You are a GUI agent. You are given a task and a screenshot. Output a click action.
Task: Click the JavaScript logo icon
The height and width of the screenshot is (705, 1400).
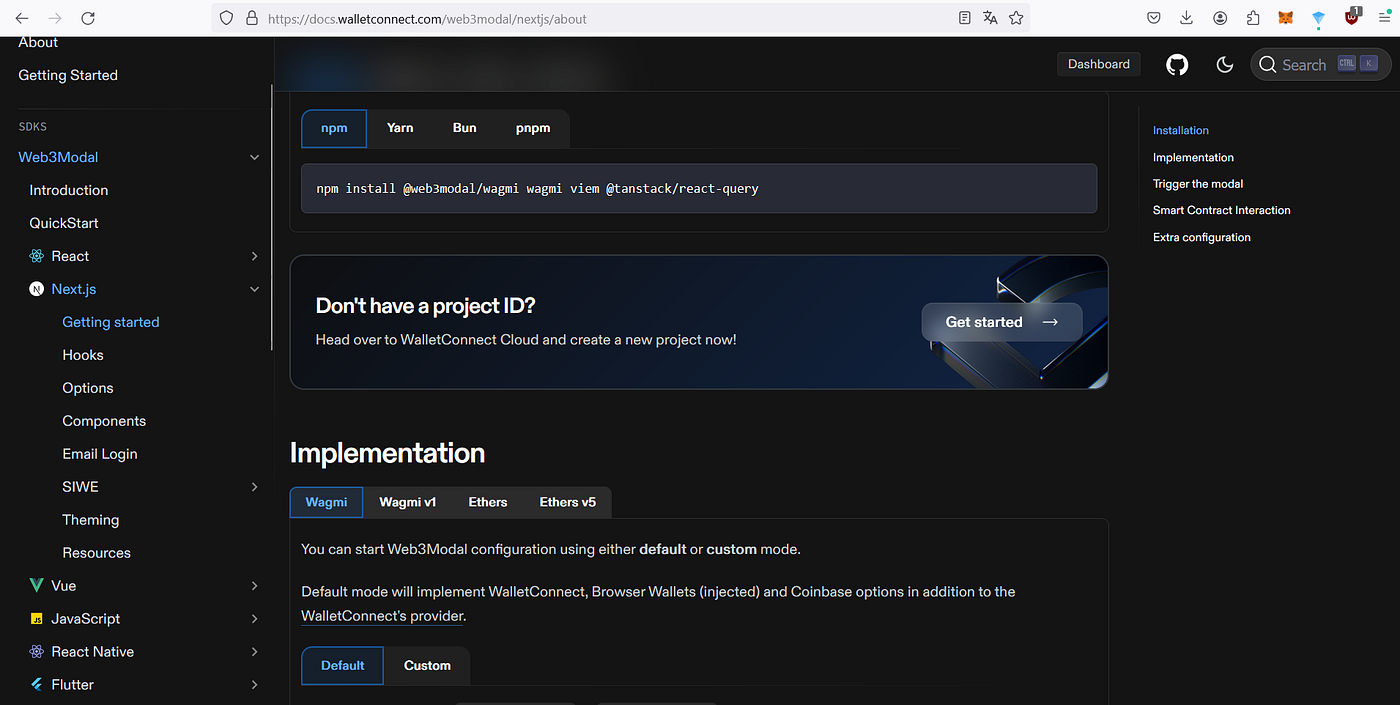37,619
